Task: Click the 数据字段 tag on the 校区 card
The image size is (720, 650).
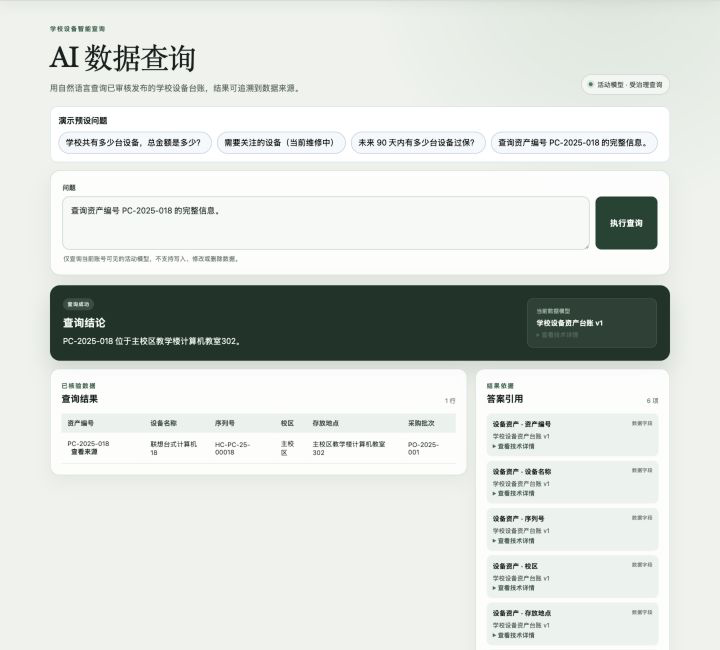Action: 642,565
